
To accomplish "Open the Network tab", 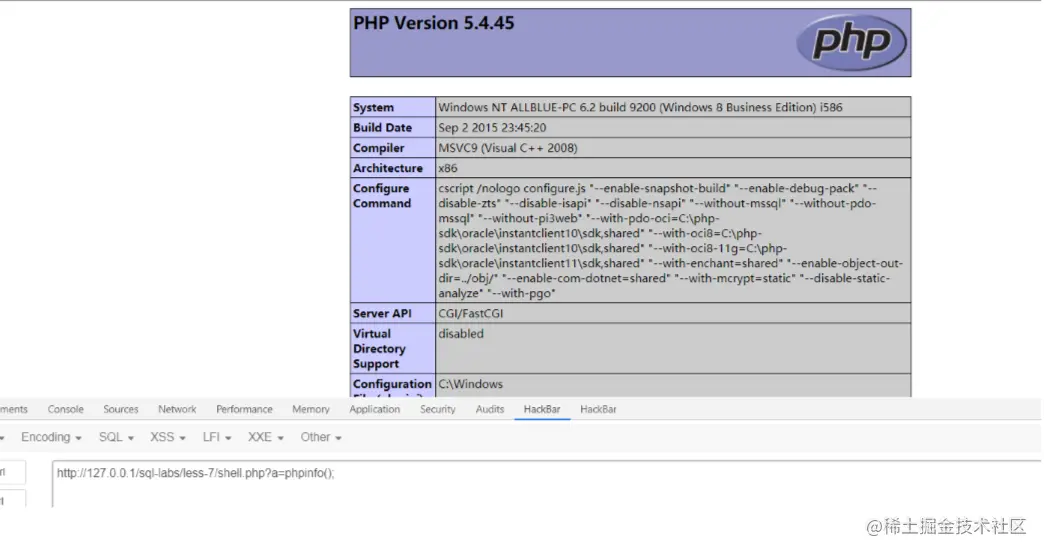I will pos(177,410).
